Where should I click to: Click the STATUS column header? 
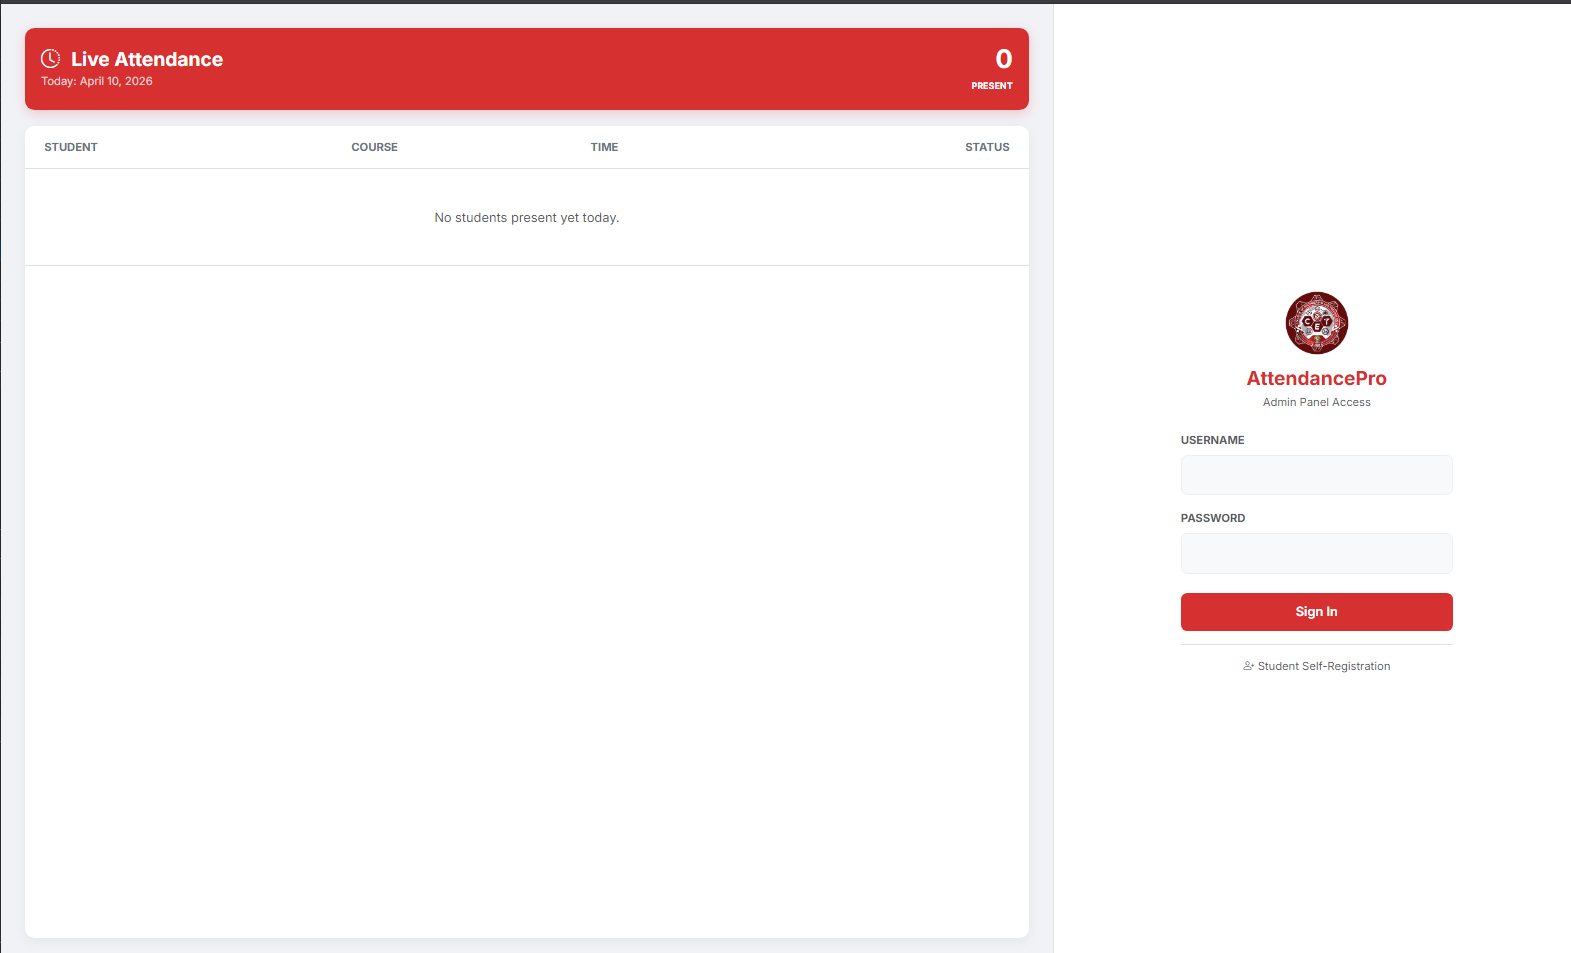[987, 147]
